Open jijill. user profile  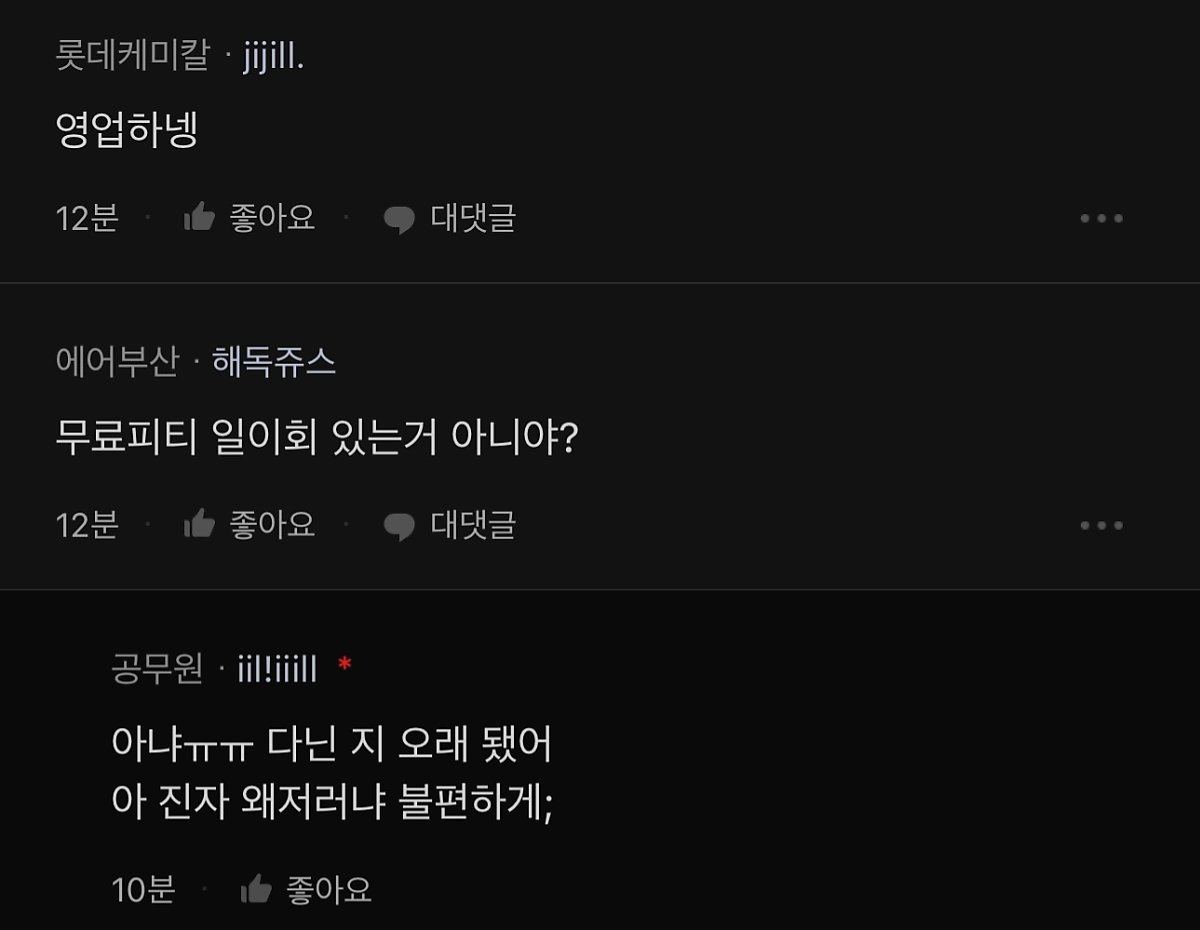point(273,57)
